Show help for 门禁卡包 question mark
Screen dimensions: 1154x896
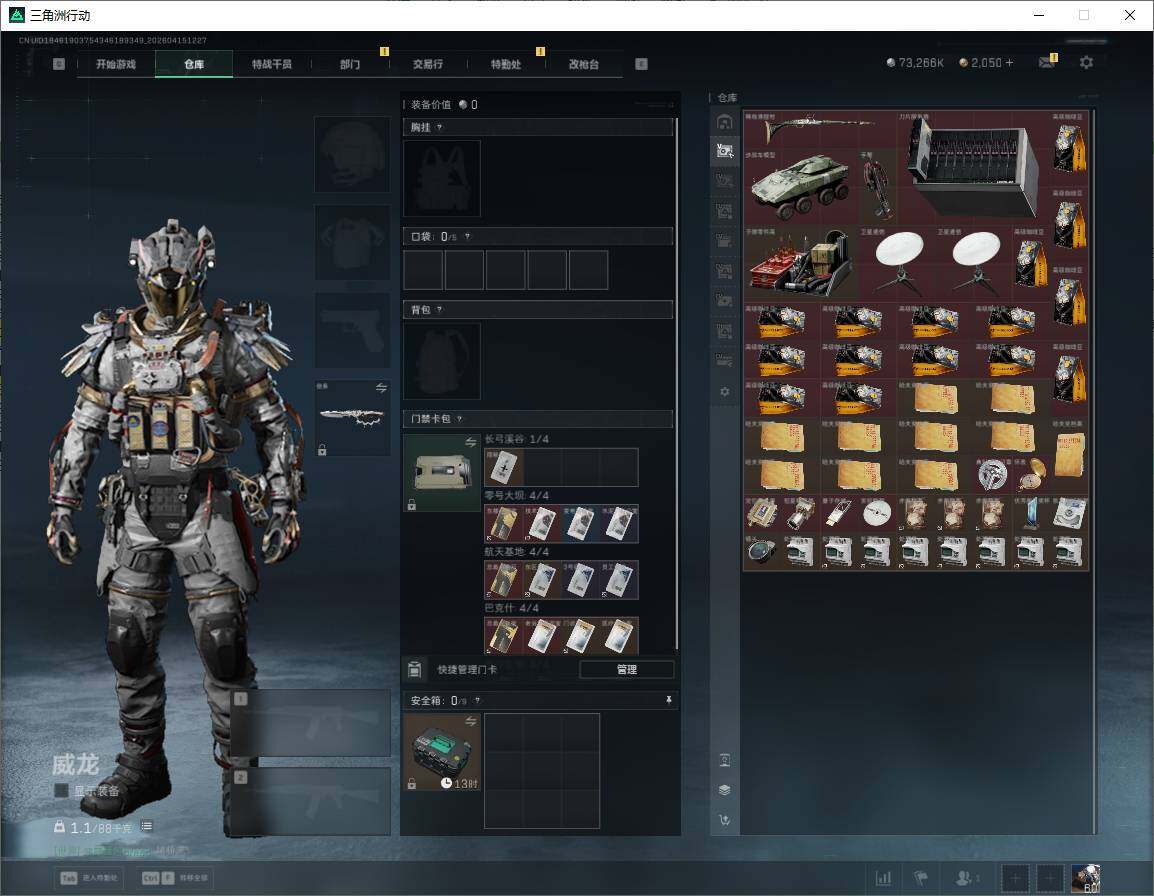459,419
